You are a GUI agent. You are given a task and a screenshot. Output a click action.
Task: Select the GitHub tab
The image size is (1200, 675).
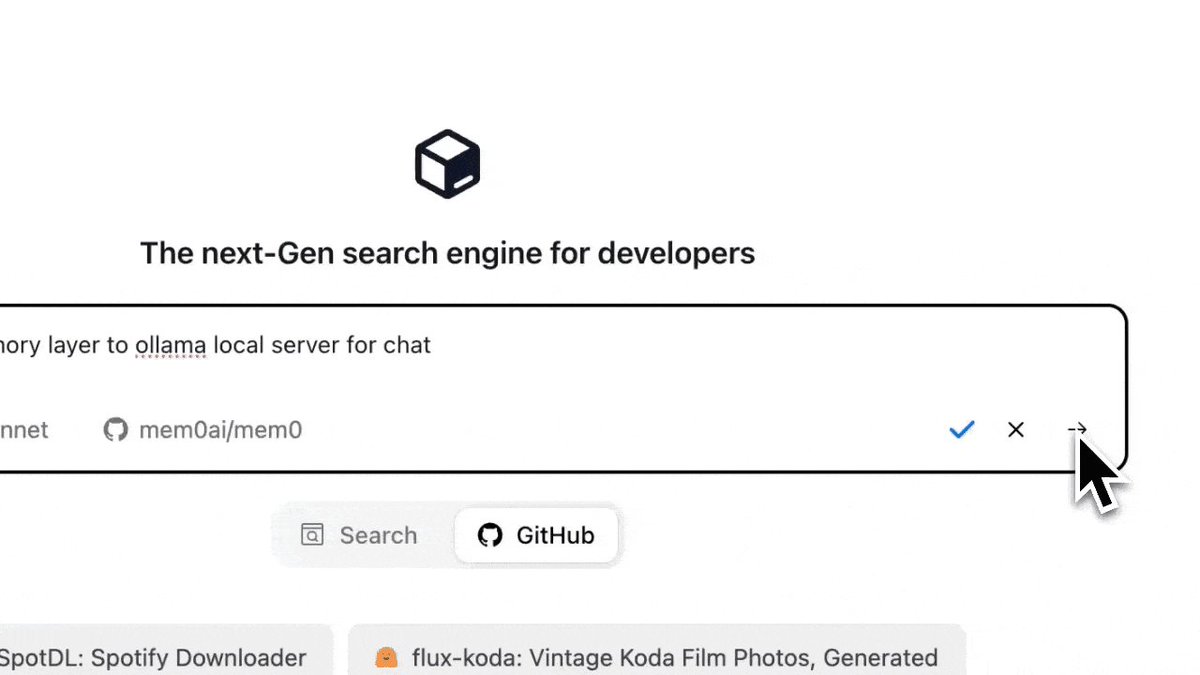pyautogui.click(x=536, y=535)
